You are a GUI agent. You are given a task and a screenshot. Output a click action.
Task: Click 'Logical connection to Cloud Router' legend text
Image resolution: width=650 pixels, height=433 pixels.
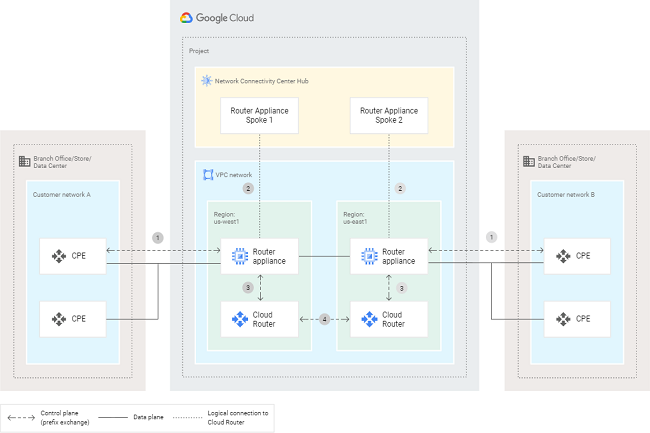pyautogui.click(x=238, y=417)
